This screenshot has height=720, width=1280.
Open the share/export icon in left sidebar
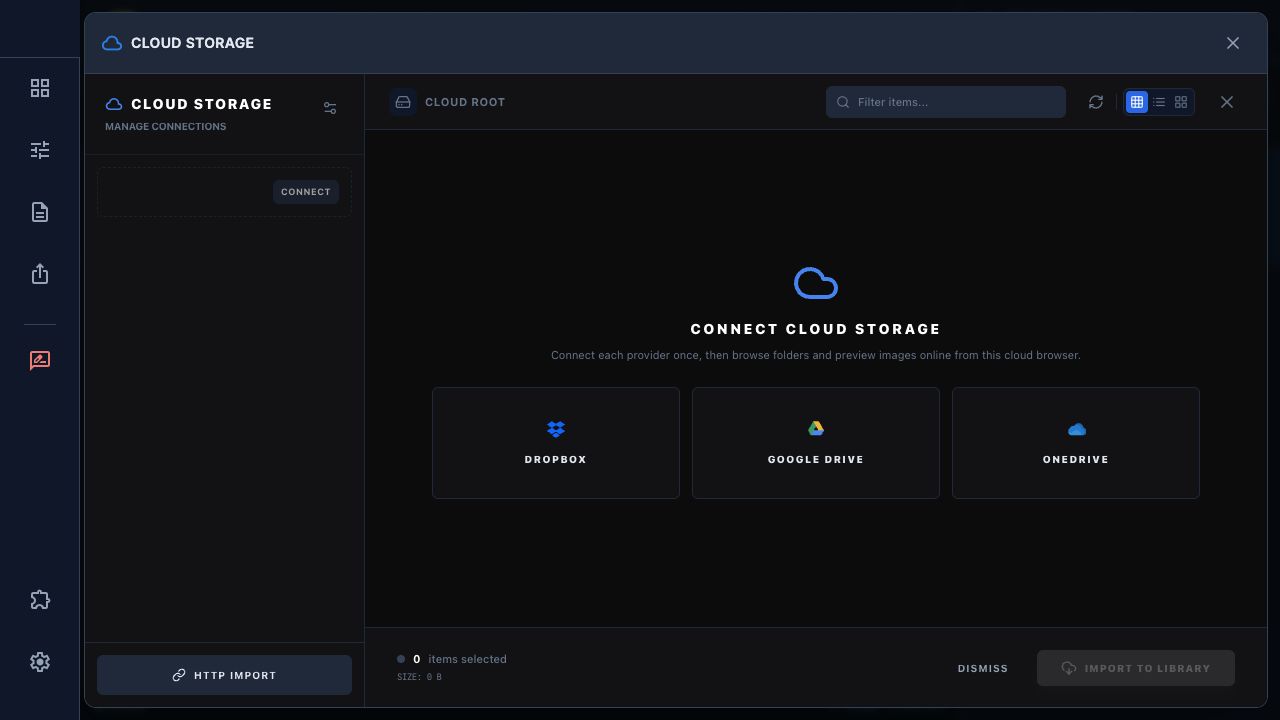(x=40, y=274)
